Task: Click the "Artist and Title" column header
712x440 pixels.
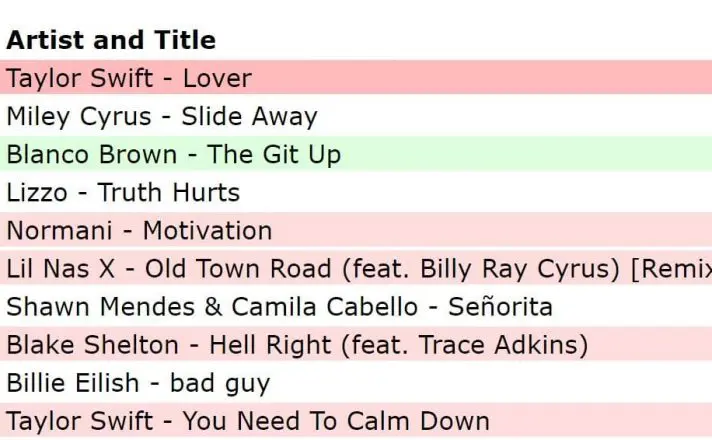Action: tap(111, 40)
